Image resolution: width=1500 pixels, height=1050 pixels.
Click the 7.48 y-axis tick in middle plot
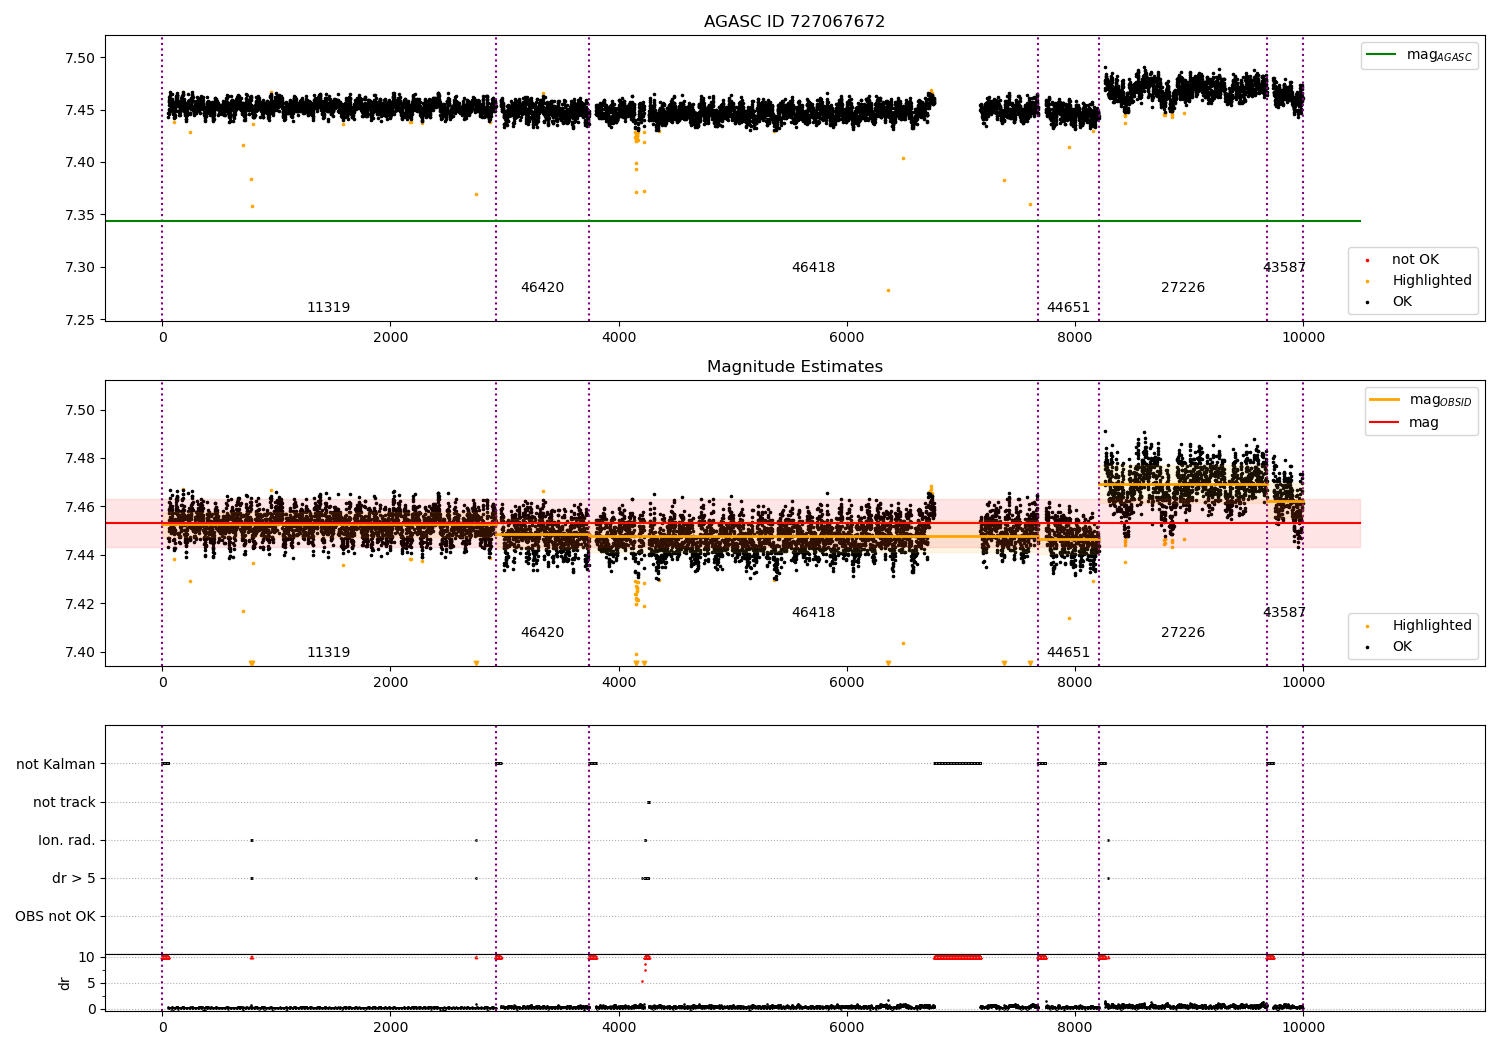click(x=80, y=459)
